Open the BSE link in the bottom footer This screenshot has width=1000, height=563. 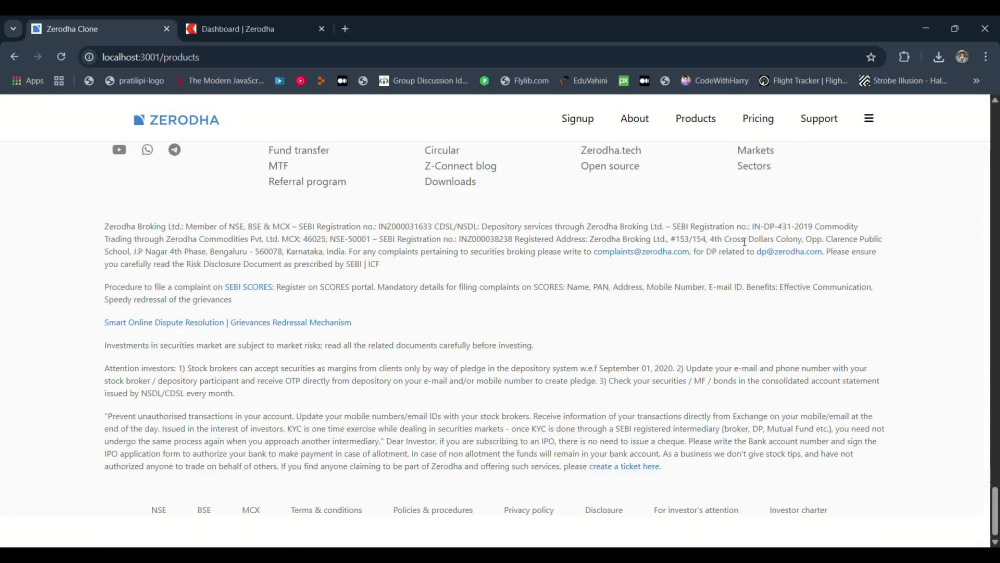(203, 510)
